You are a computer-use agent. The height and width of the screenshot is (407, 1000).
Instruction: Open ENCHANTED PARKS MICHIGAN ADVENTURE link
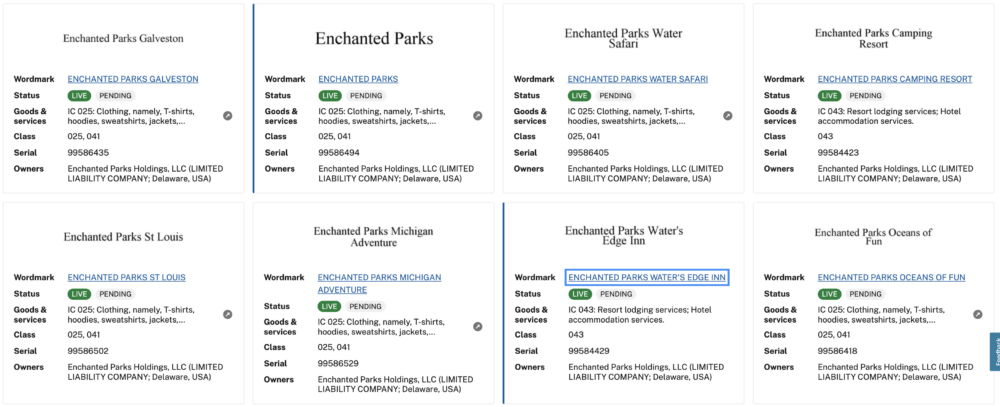pos(379,284)
